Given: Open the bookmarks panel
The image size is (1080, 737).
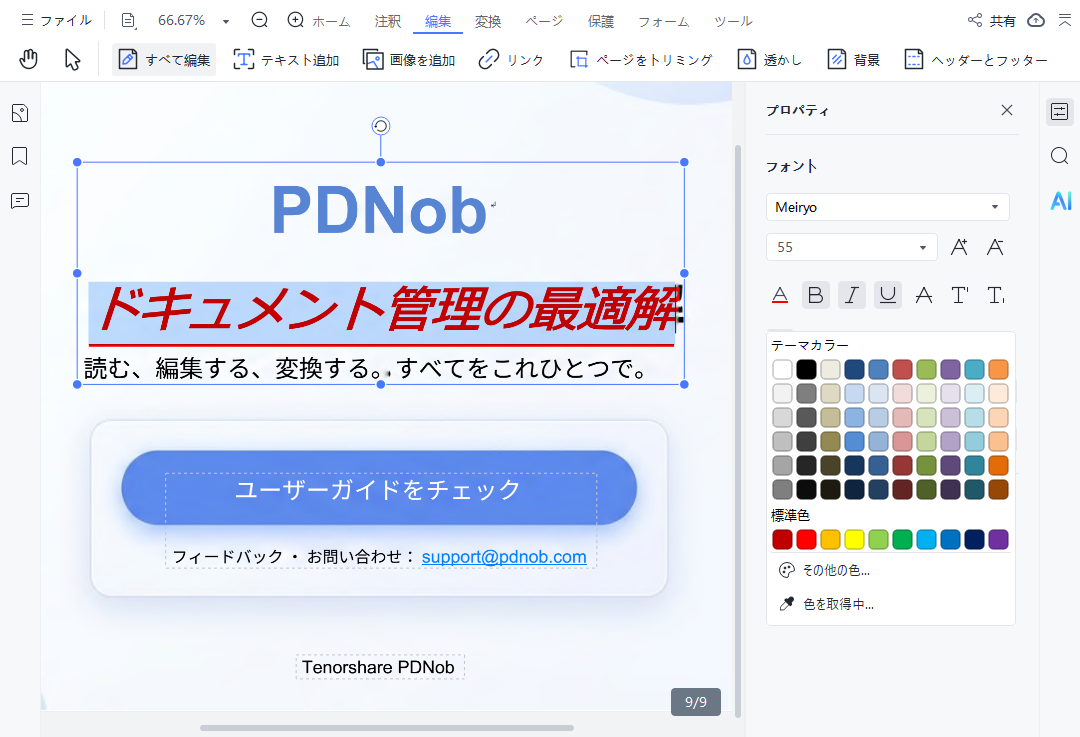Looking at the screenshot, I should [x=19, y=157].
